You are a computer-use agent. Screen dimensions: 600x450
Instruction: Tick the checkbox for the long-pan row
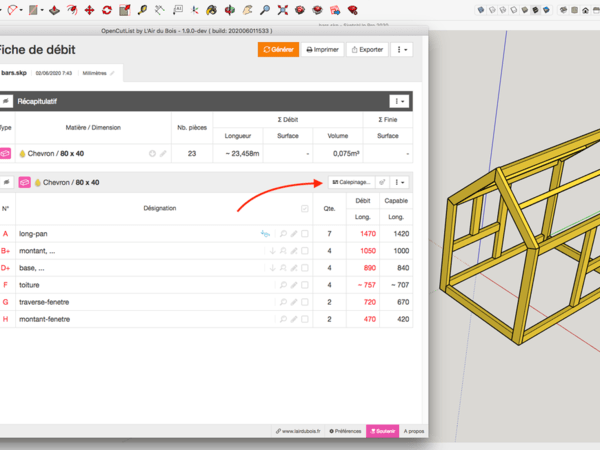click(305, 234)
